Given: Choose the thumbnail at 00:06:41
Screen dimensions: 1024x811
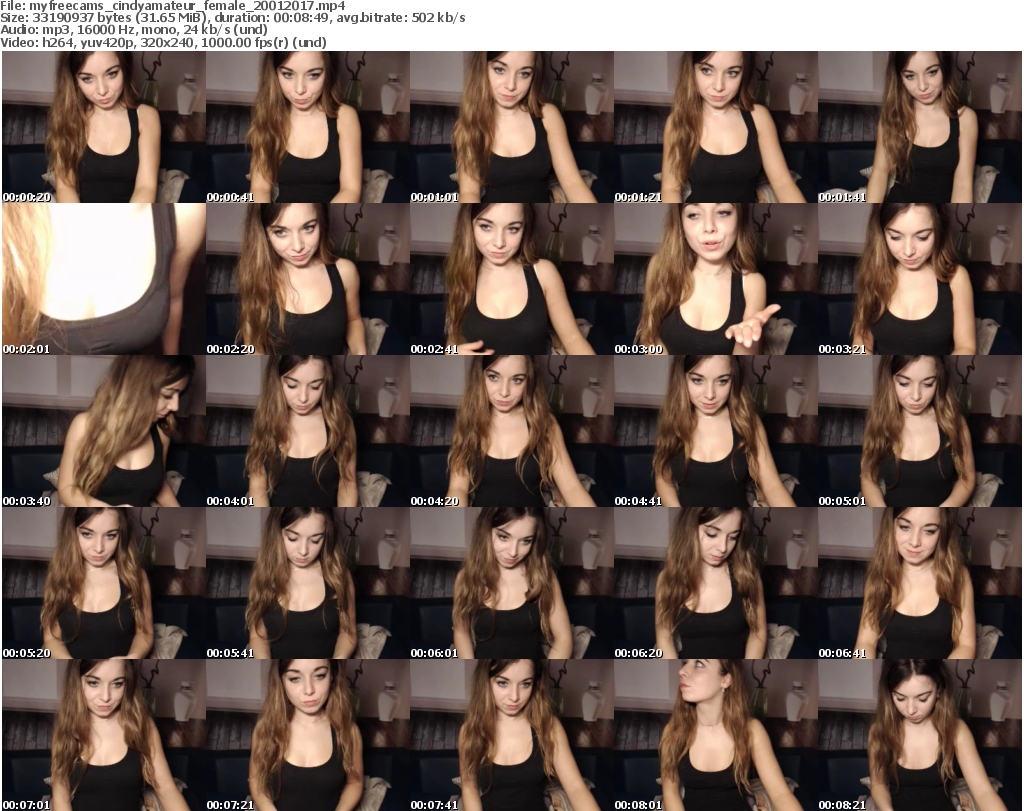Looking at the screenshot, I should coord(920,583).
